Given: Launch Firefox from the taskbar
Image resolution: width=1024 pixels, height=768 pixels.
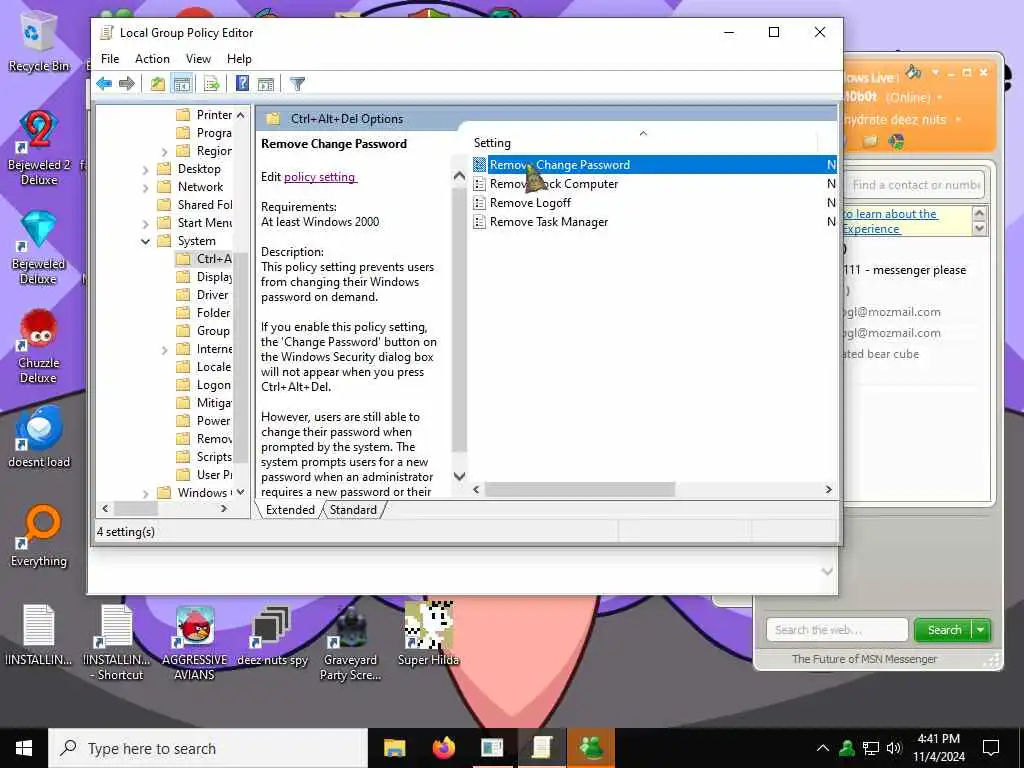Looking at the screenshot, I should tap(443, 748).
